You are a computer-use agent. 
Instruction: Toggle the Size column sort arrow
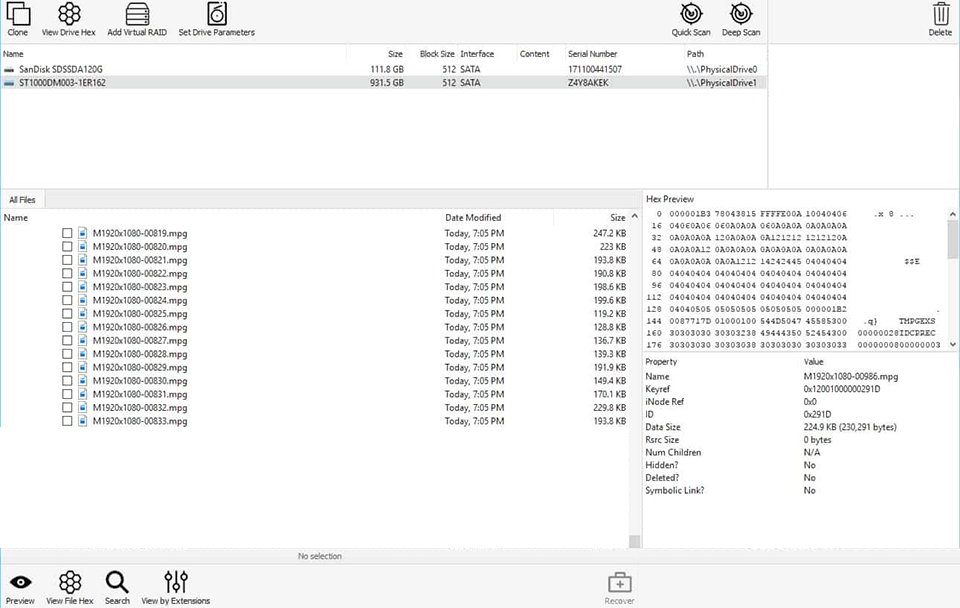tap(633, 217)
